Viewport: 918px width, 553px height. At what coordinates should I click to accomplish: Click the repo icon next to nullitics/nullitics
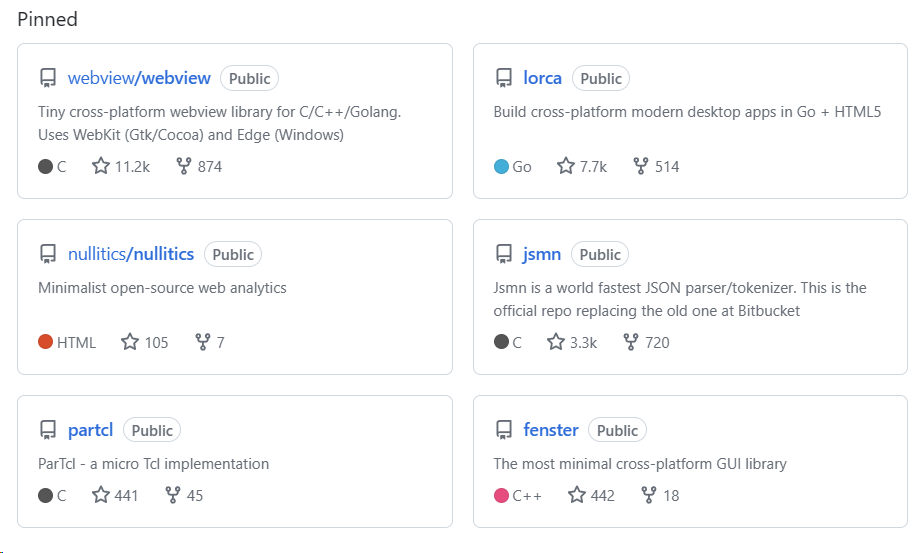pos(47,254)
